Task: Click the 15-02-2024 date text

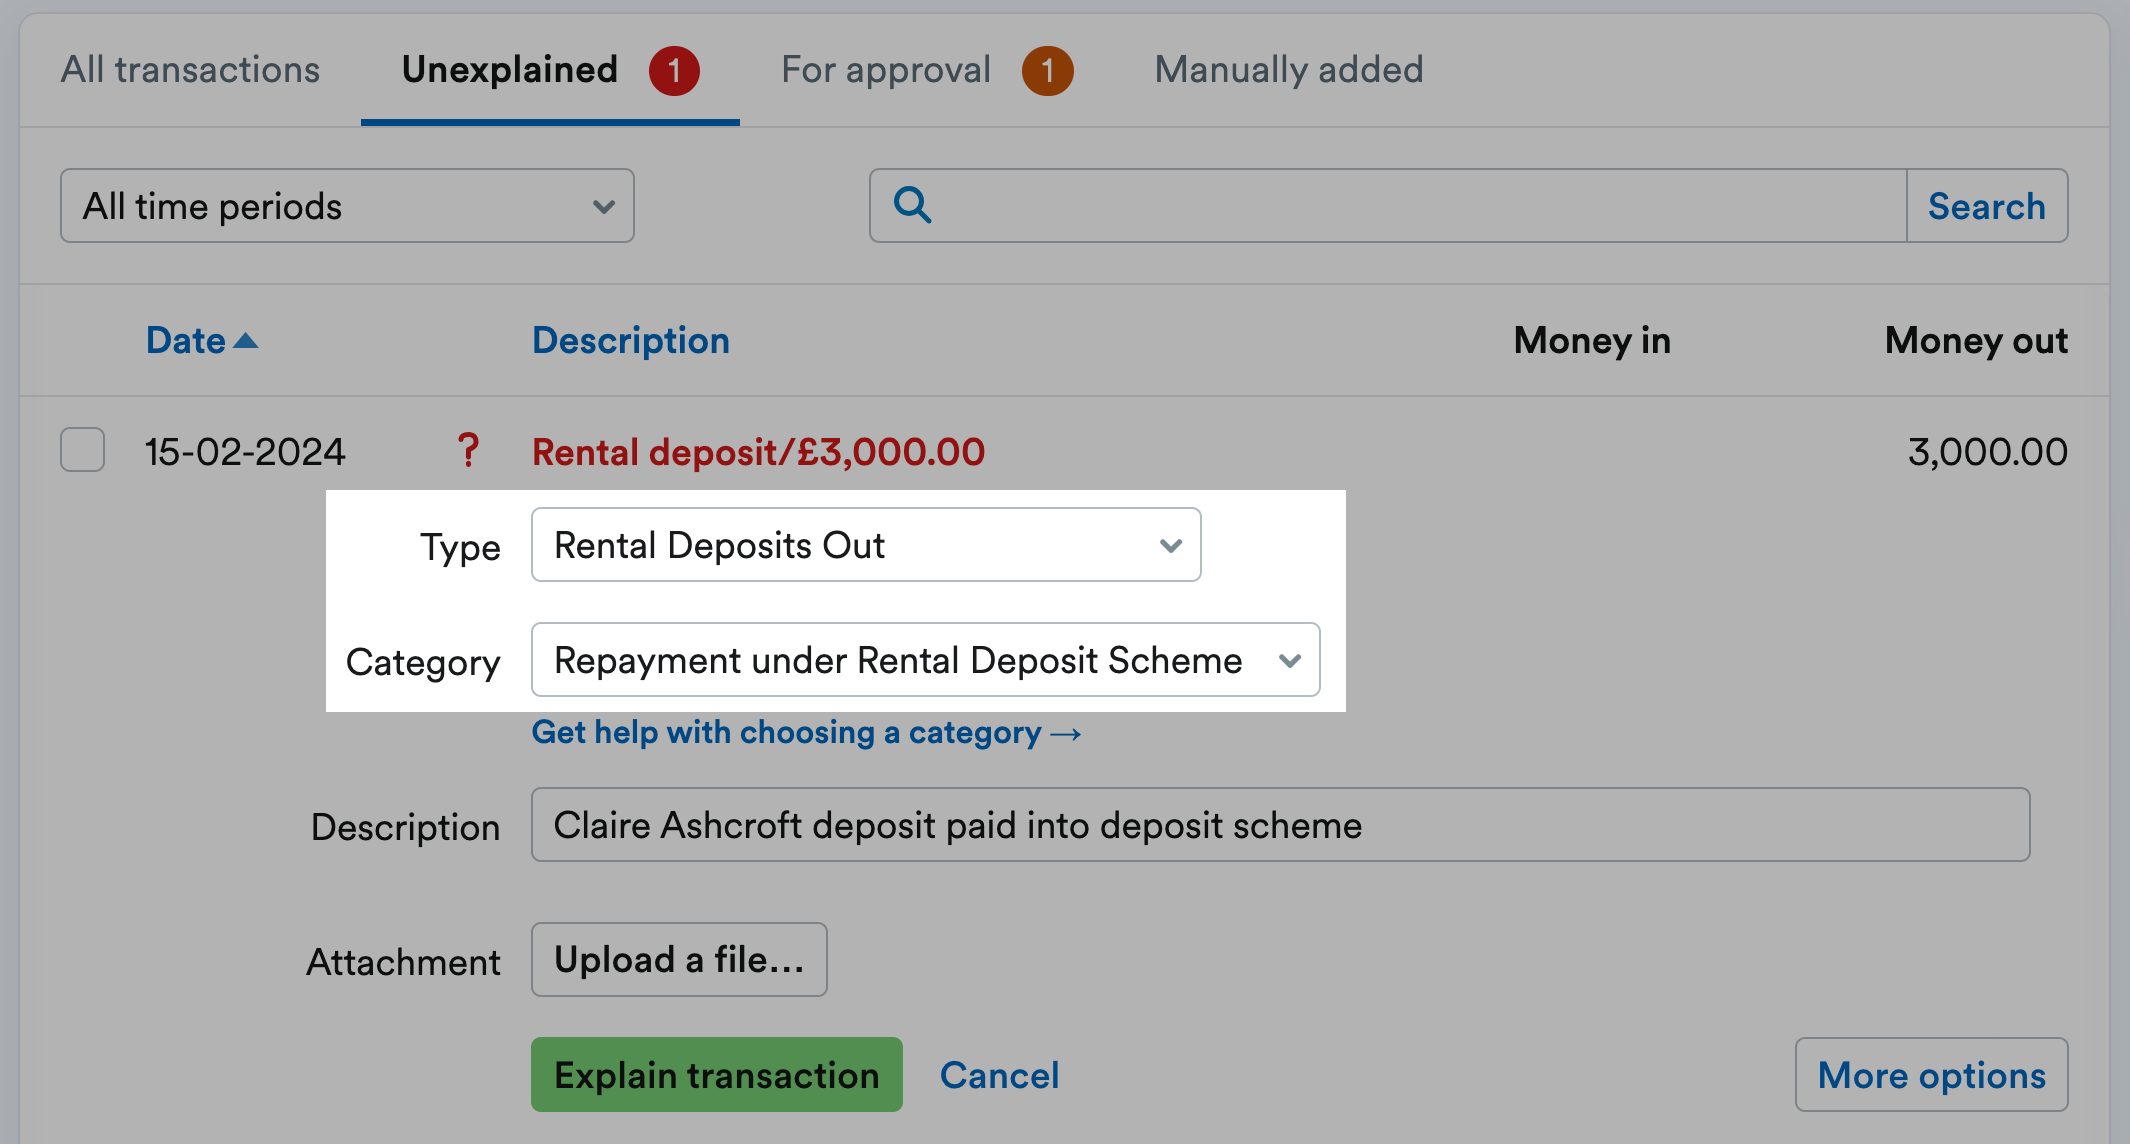Action: pyautogui.click(x=245, y=452)
